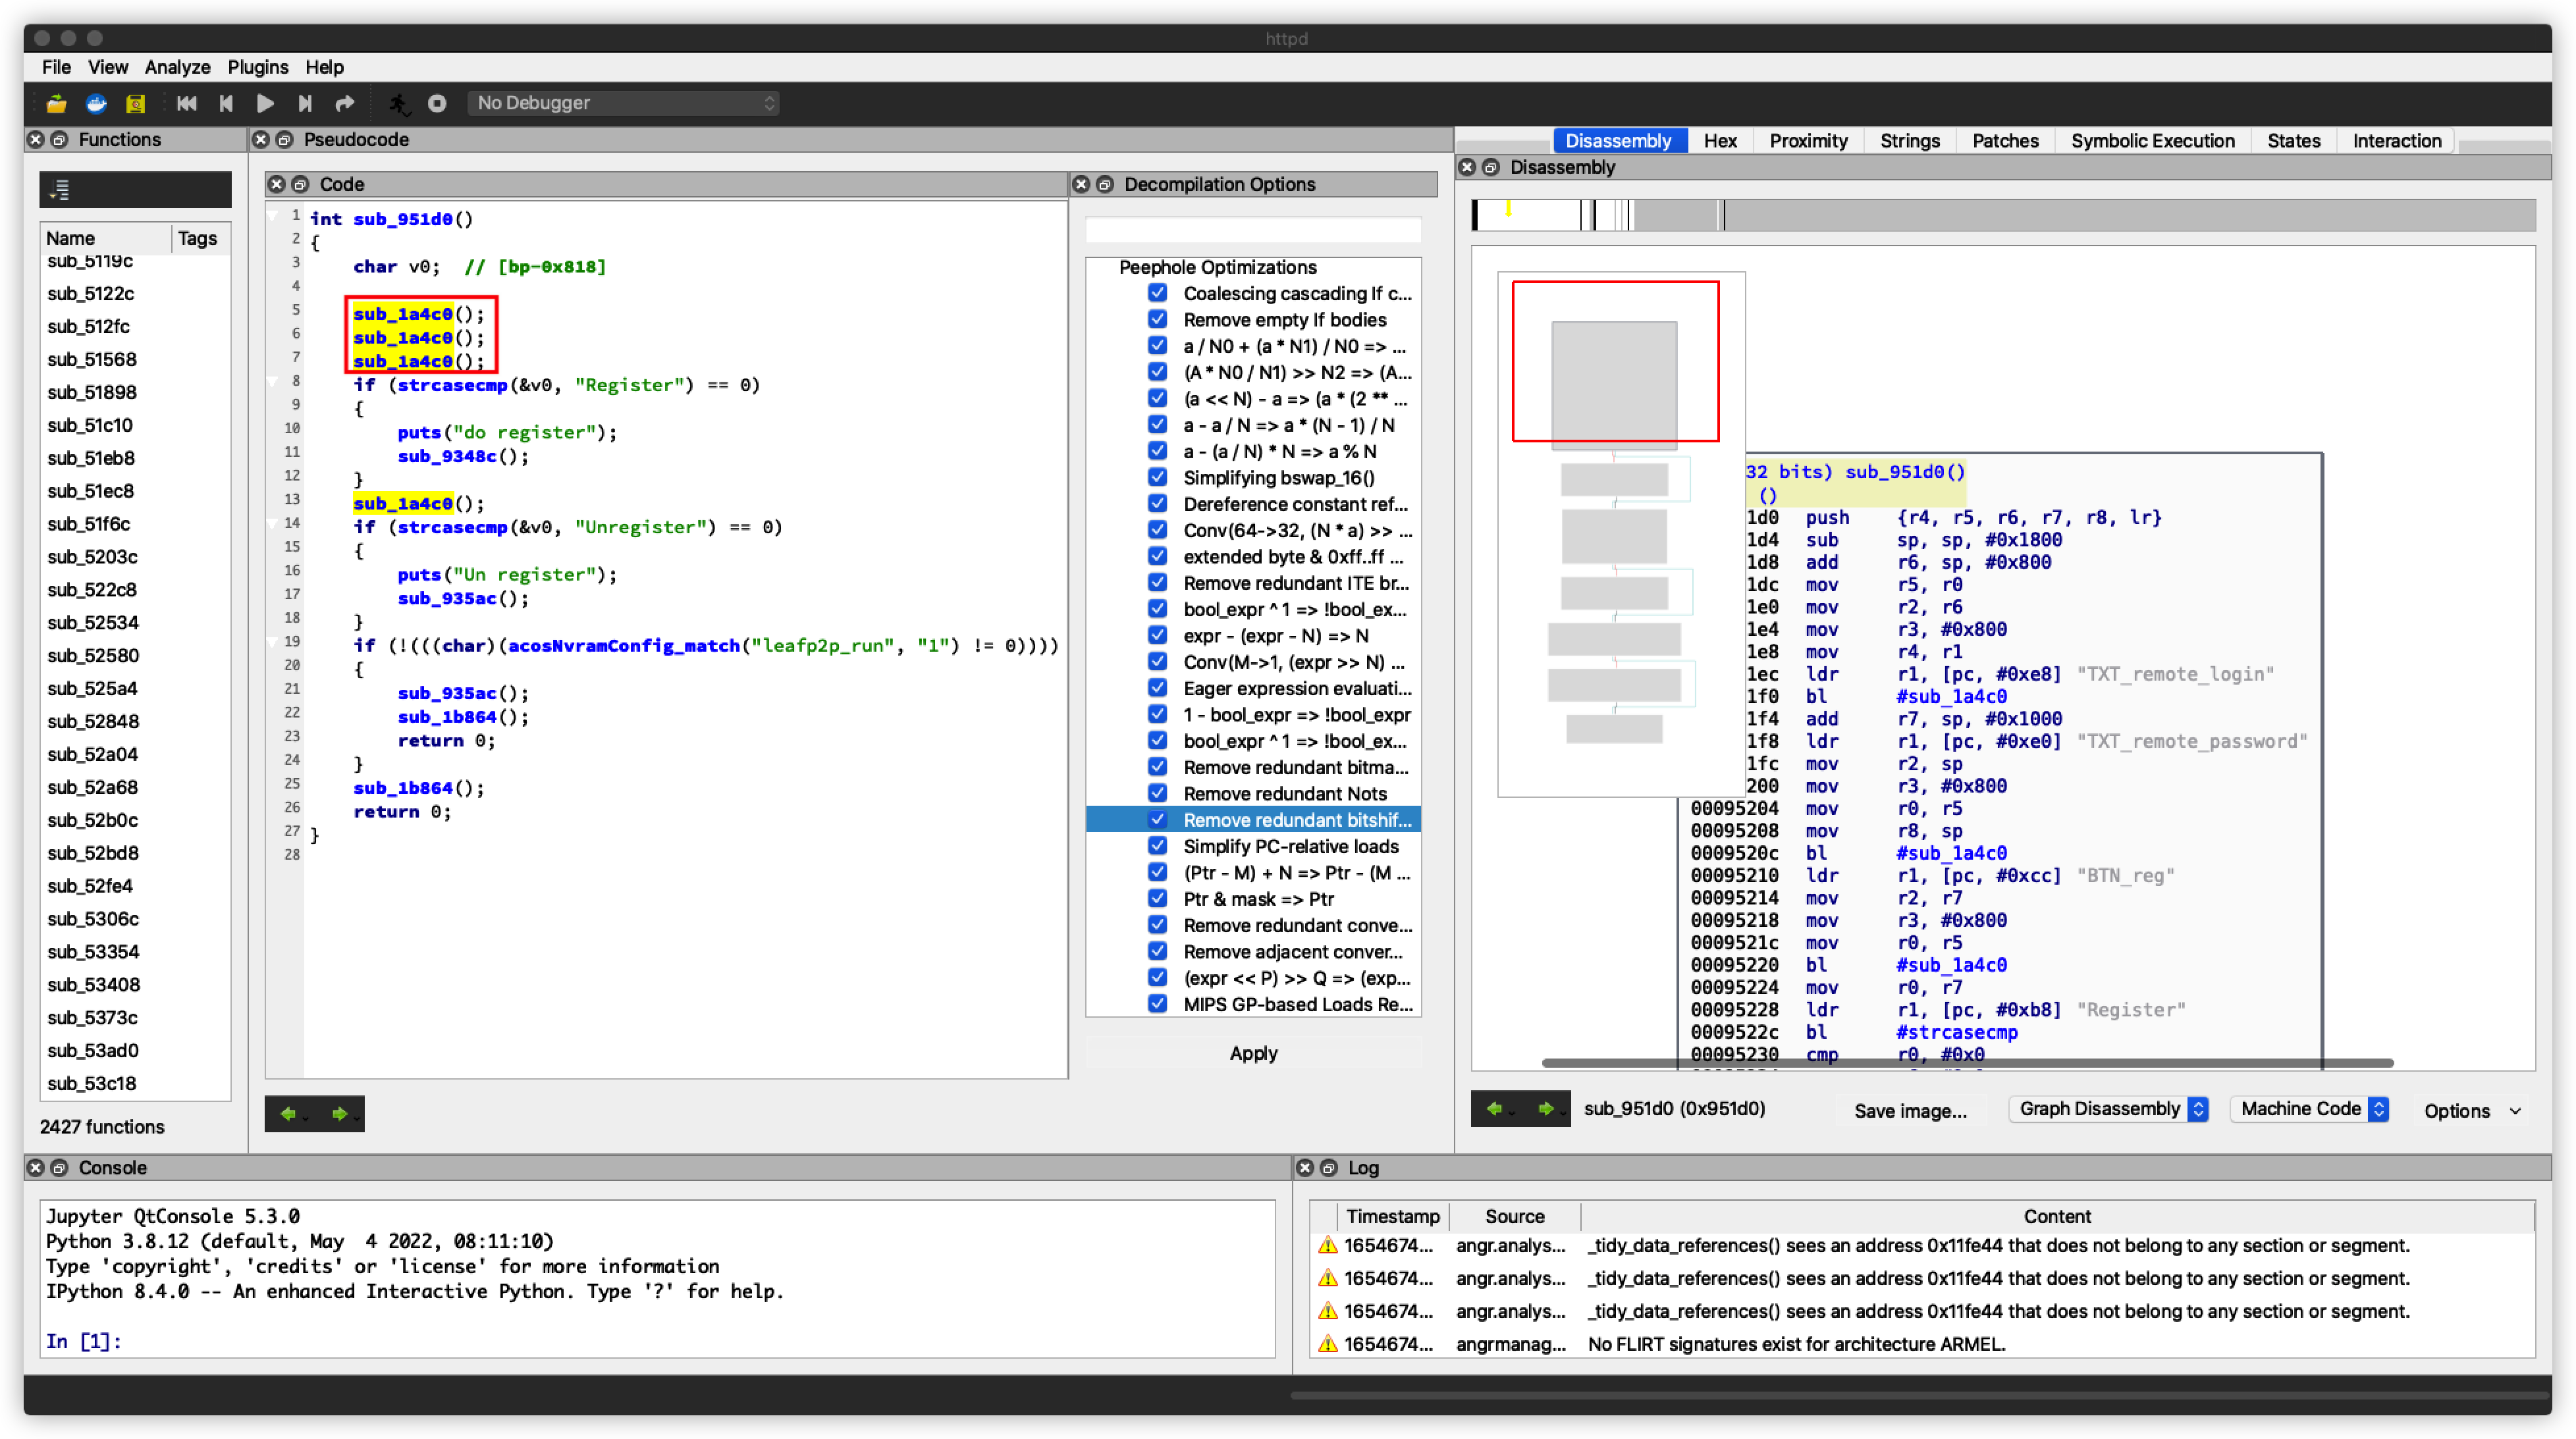2576x1439 pixels.
Task: Click the running-person continue icon
Action: (x=398, y=103)
